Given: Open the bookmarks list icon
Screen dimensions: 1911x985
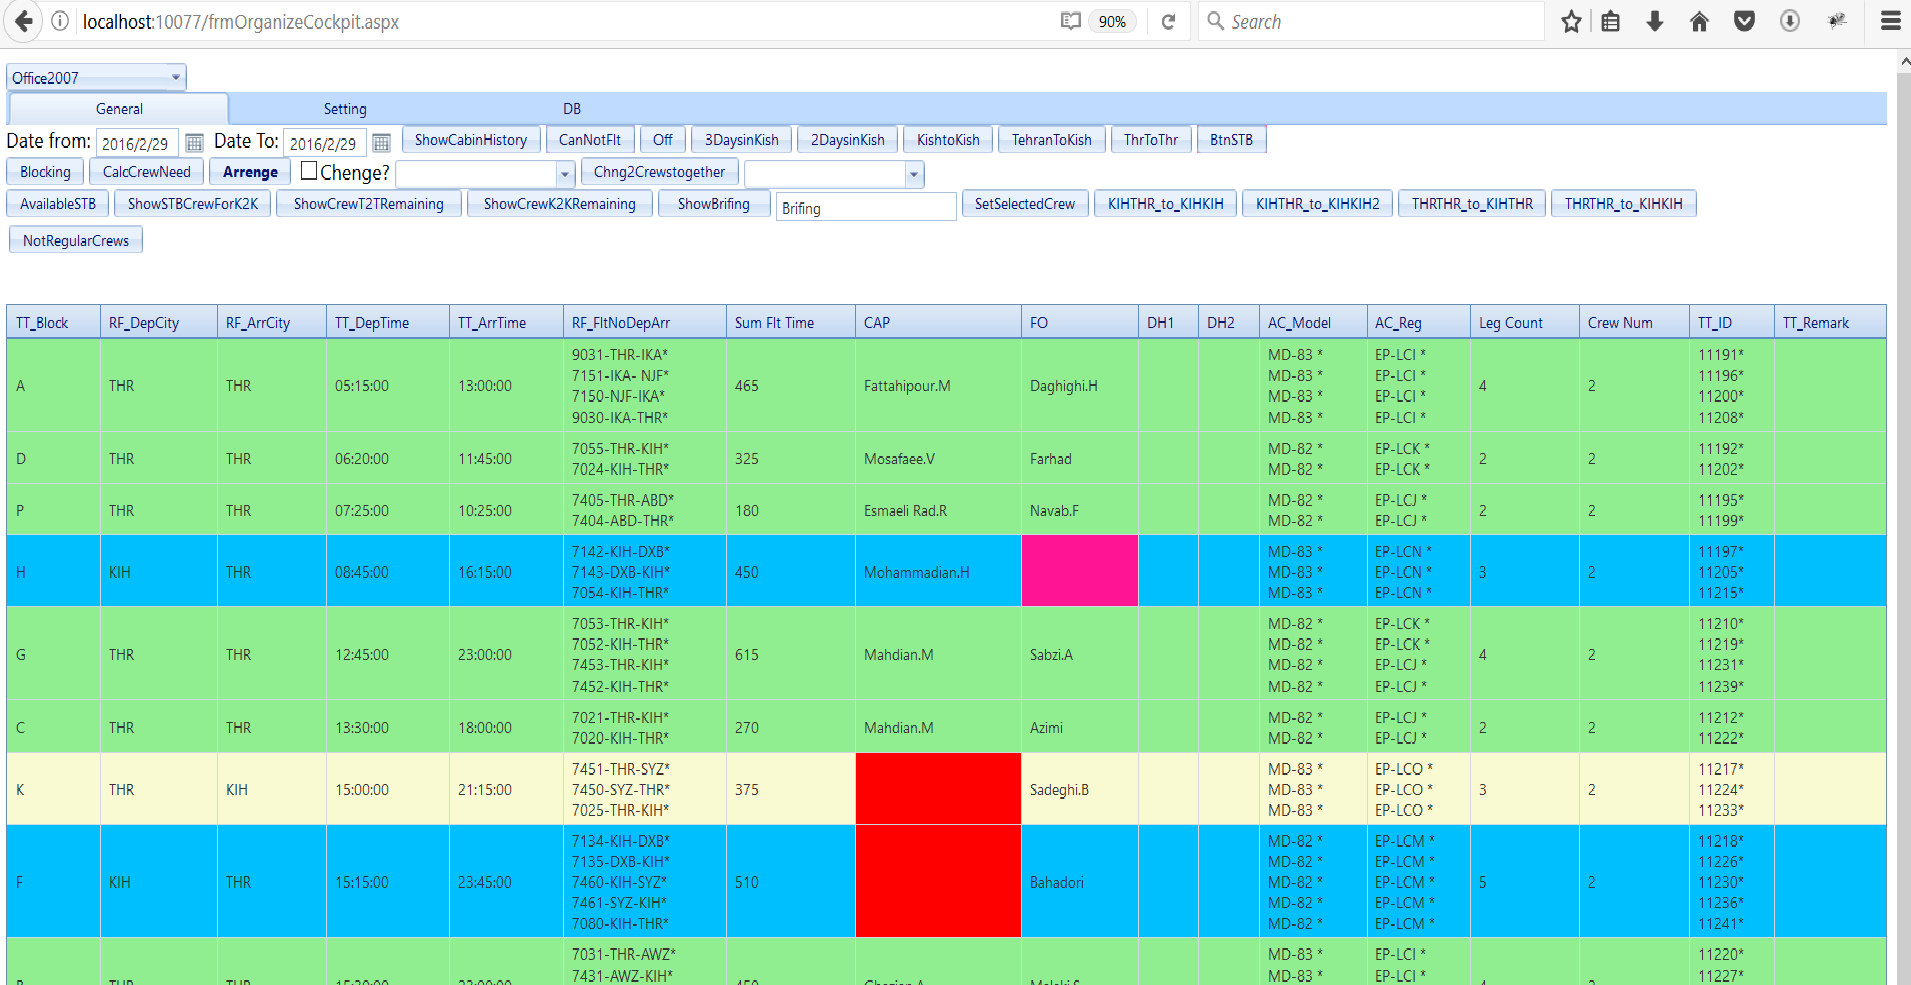Looking at the screenshot, I should [1611, 21].
